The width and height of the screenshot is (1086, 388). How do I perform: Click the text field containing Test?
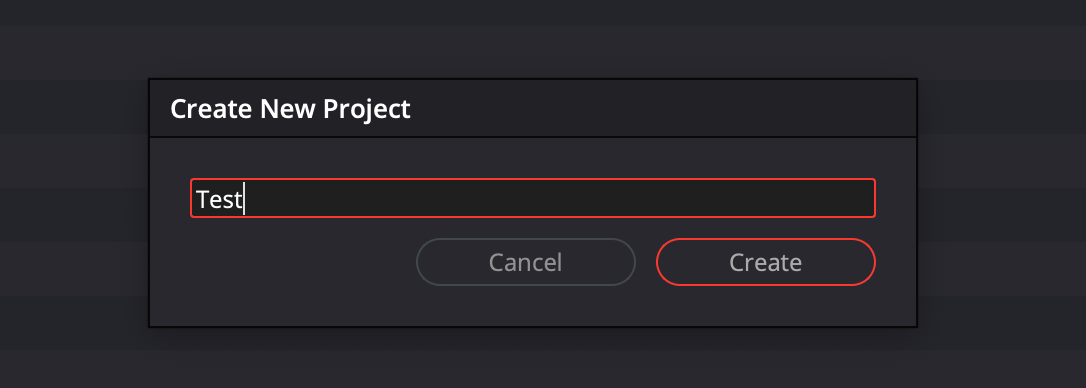(x=533, y=198)
